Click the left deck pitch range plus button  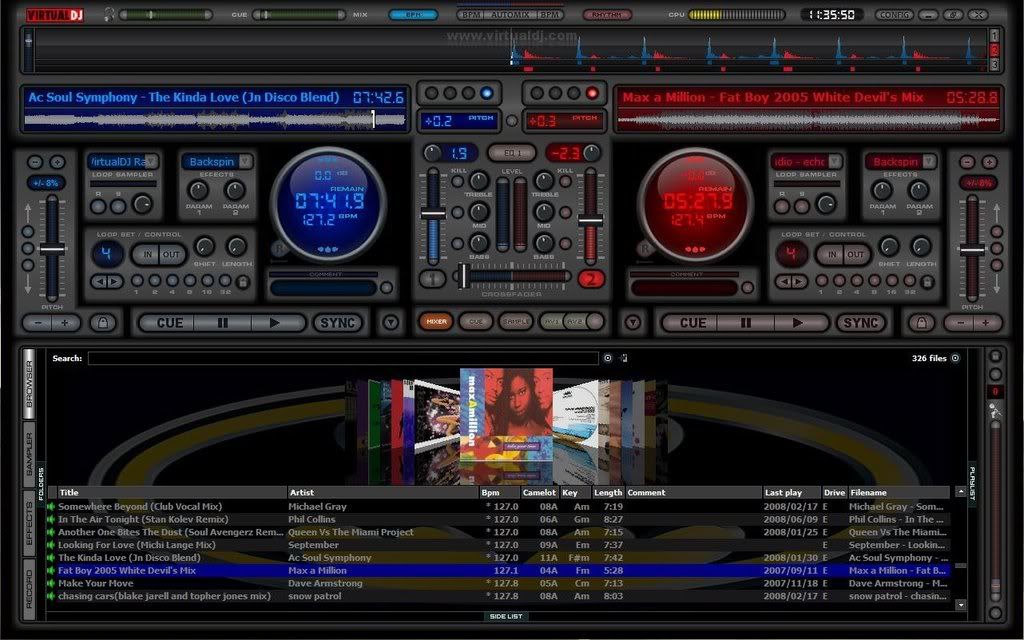[57, 163]
